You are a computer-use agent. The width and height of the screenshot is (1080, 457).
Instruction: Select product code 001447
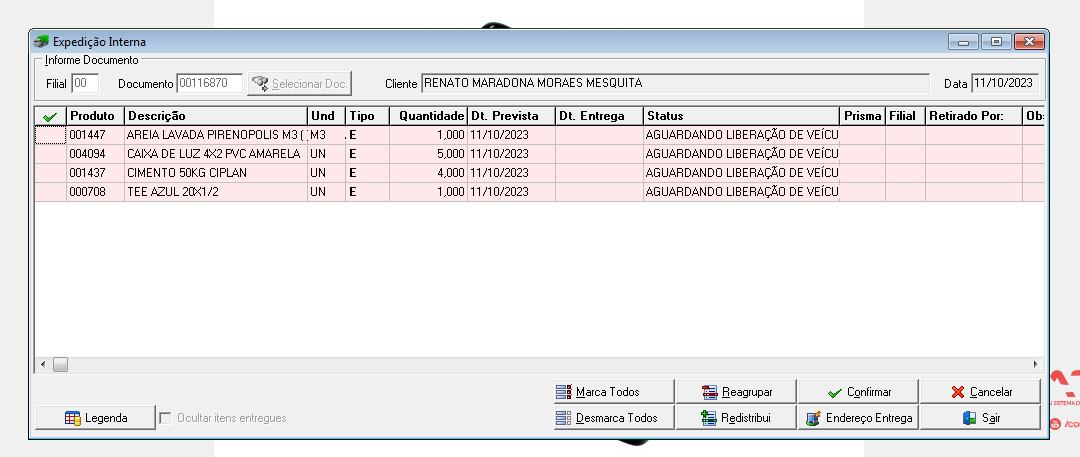point(95,135)
